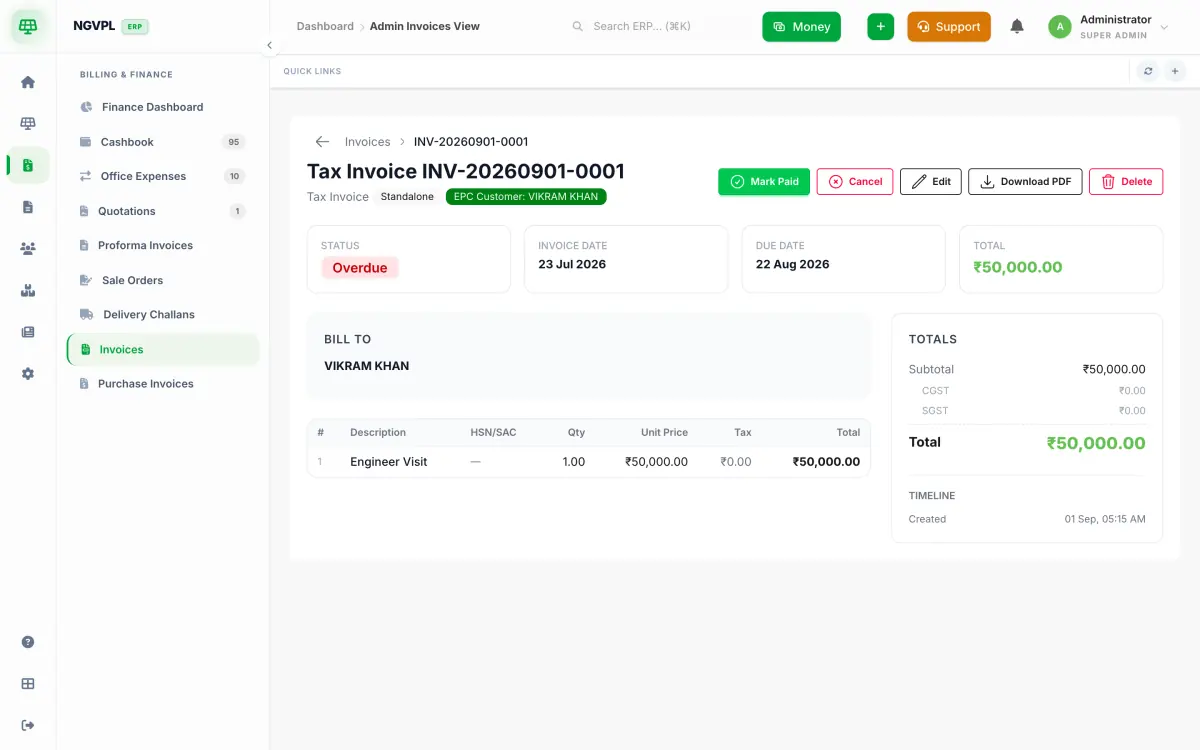Add a new quick link
The image size is (1200, 750).
coord(1175,71)
